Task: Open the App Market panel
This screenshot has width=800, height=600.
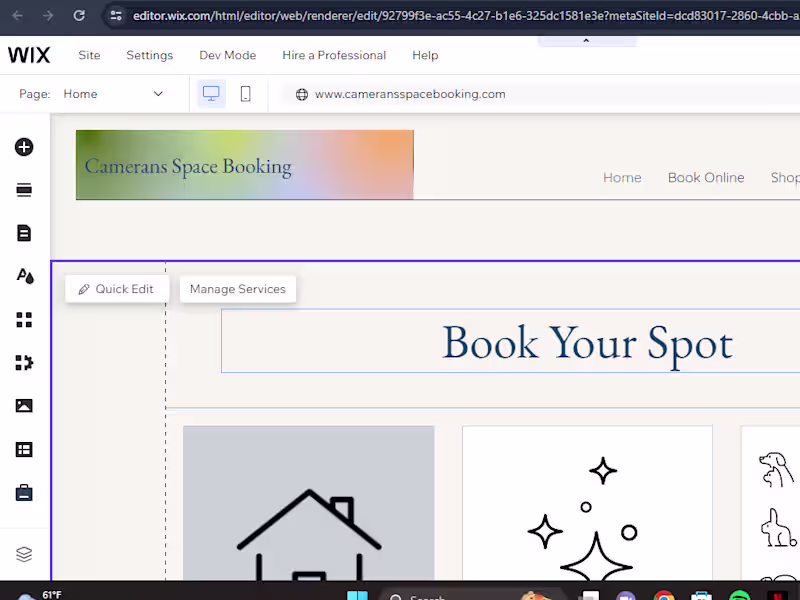Action: click(x=24, y=362)
